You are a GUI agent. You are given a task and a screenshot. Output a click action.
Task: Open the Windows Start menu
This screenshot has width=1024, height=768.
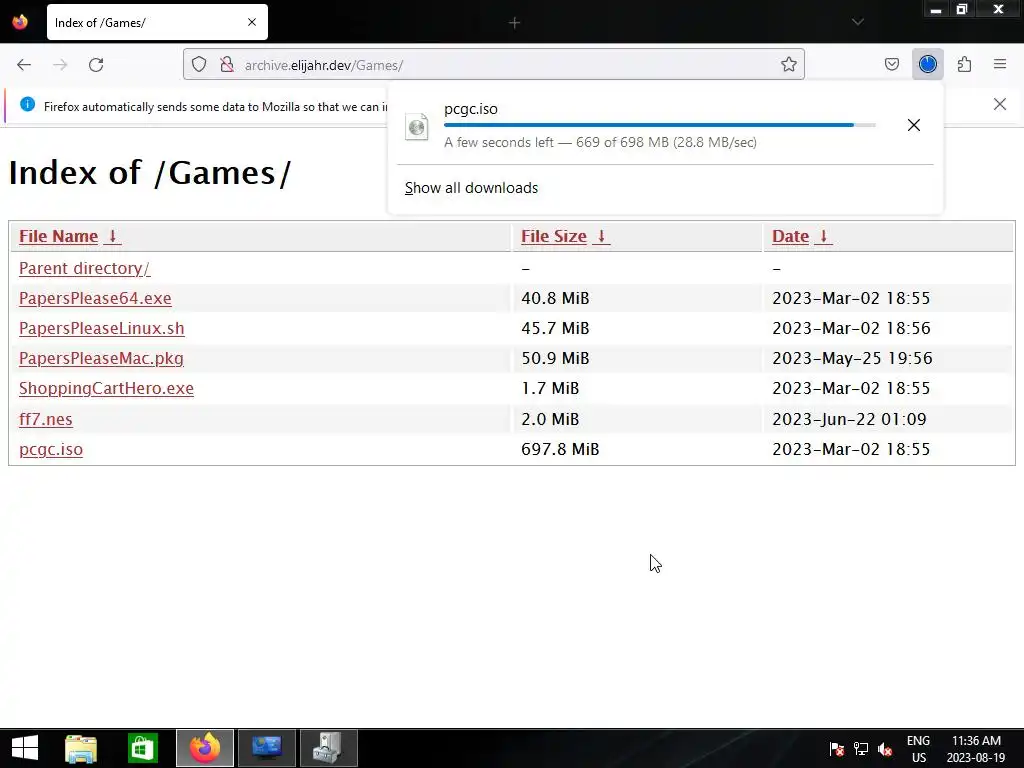point(25,748)
